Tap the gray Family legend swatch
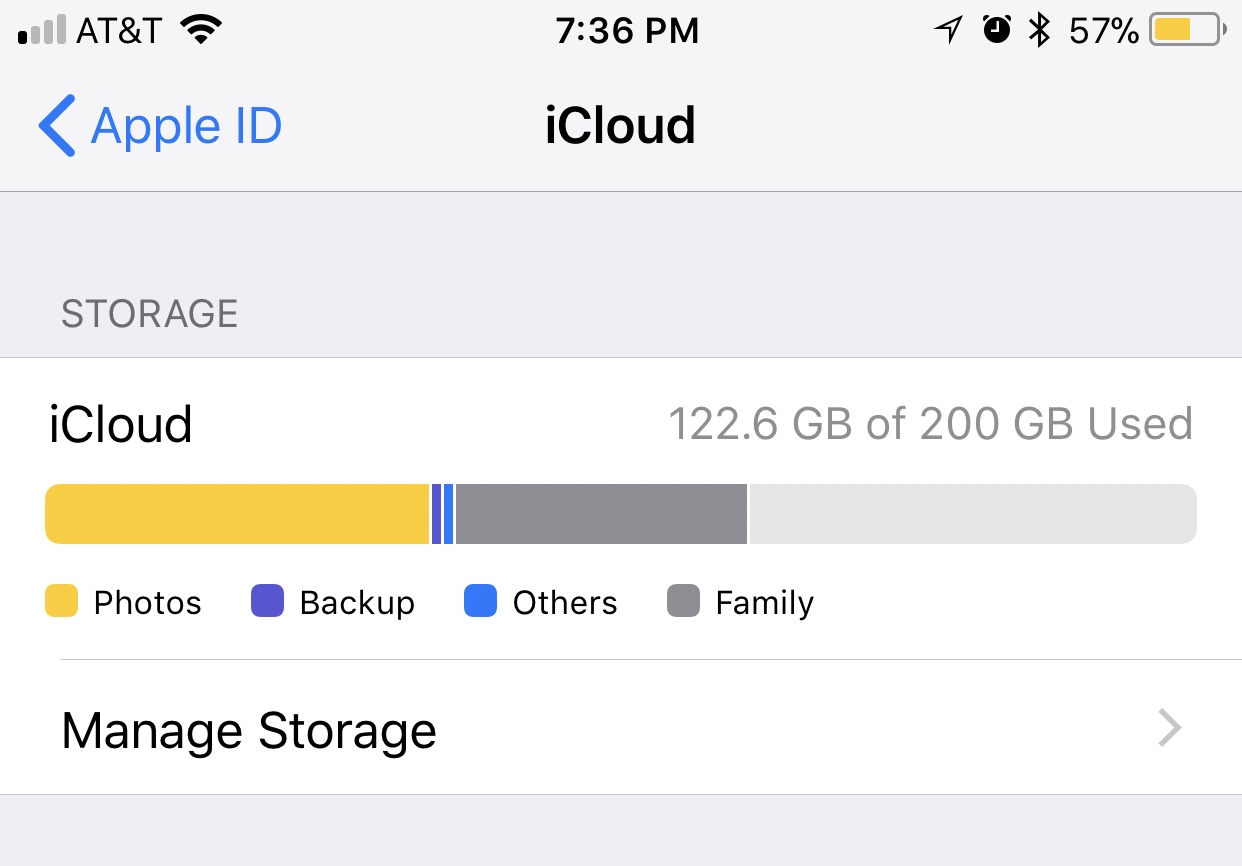The height and width of the screenshot is (866, 1242). (x=684, y=602)
